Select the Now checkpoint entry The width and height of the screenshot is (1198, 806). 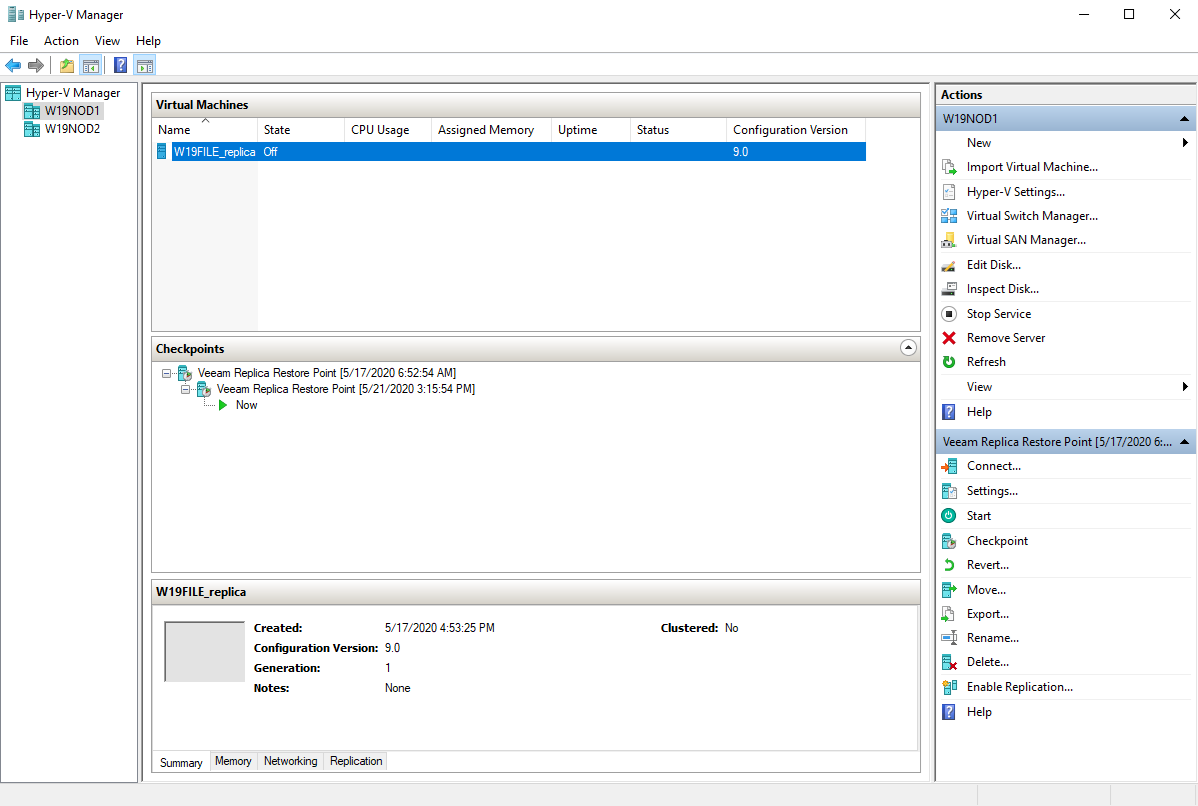[x=246, y=406]
